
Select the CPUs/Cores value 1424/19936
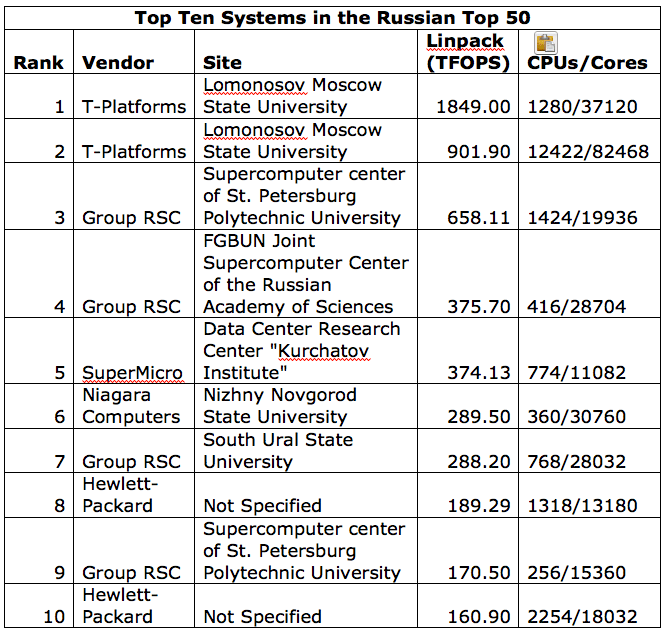pyautogui.click(x=582, y=218)
